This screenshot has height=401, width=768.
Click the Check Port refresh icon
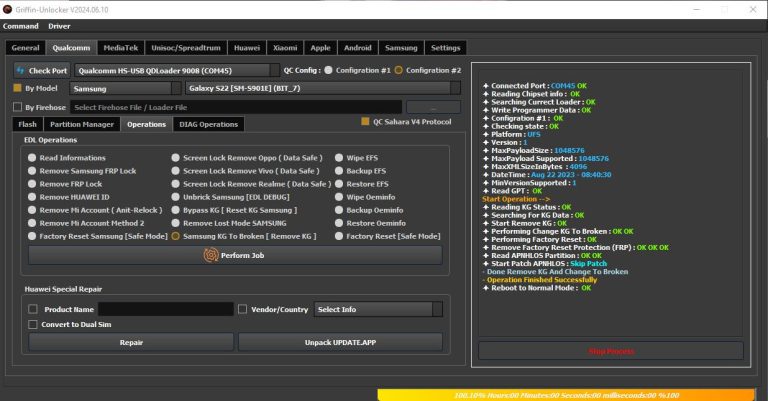[x=21, y=71]
